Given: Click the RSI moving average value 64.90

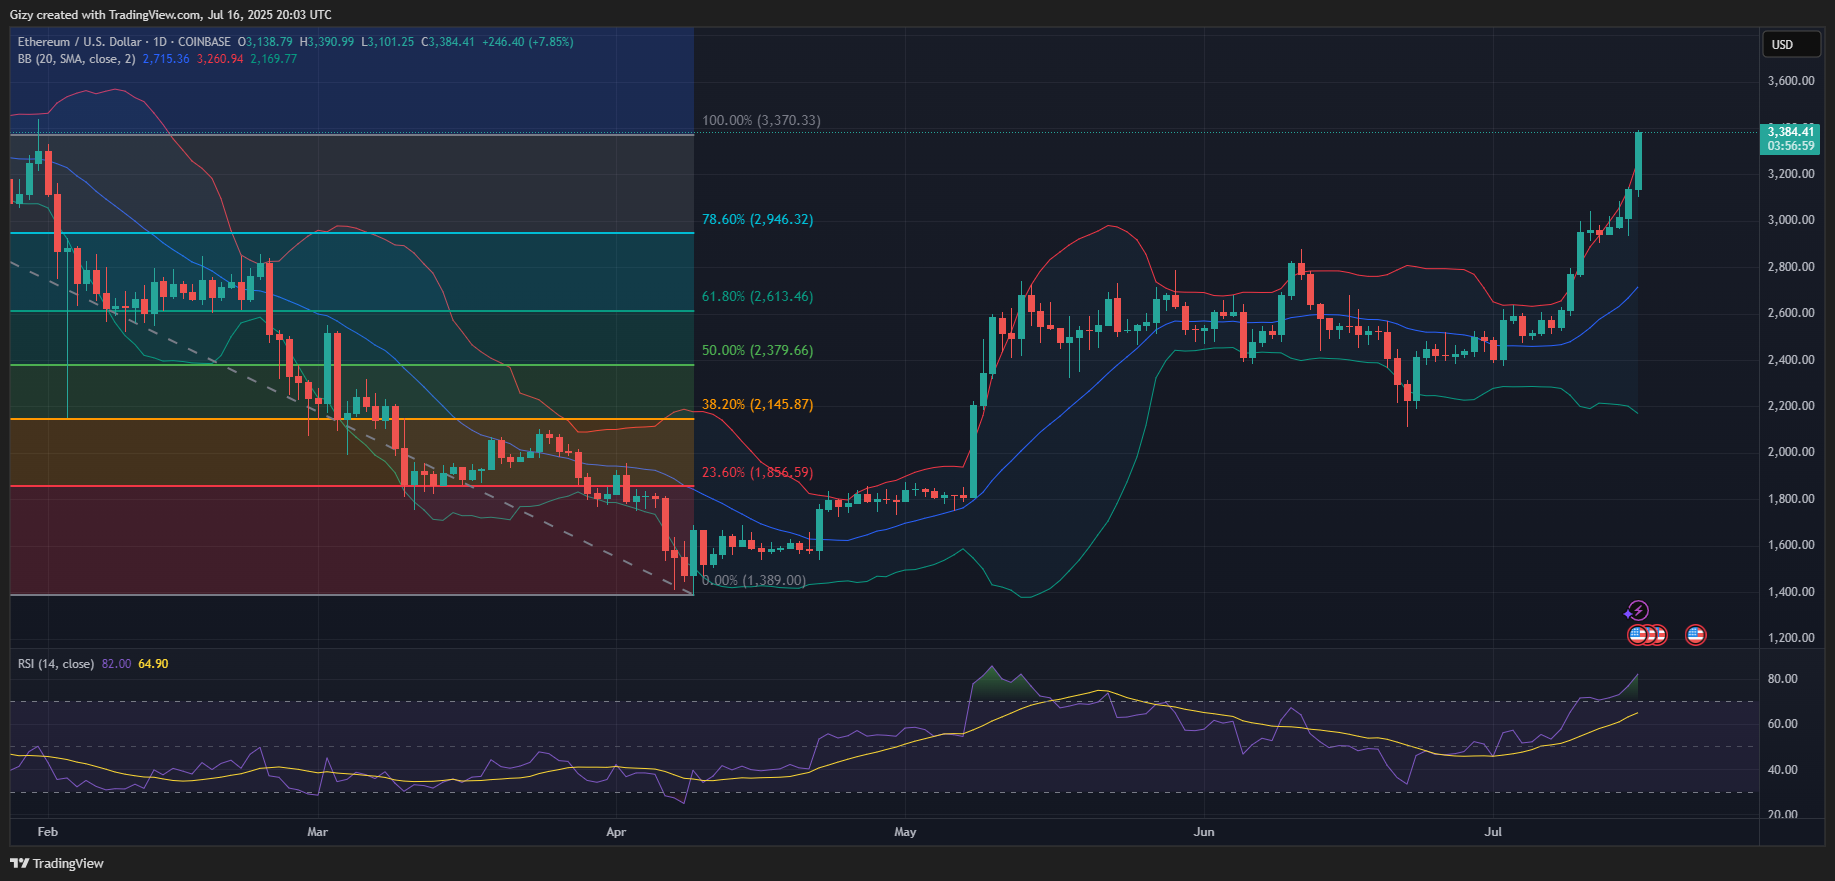Looking at the screenshot, I should point(153,664).
